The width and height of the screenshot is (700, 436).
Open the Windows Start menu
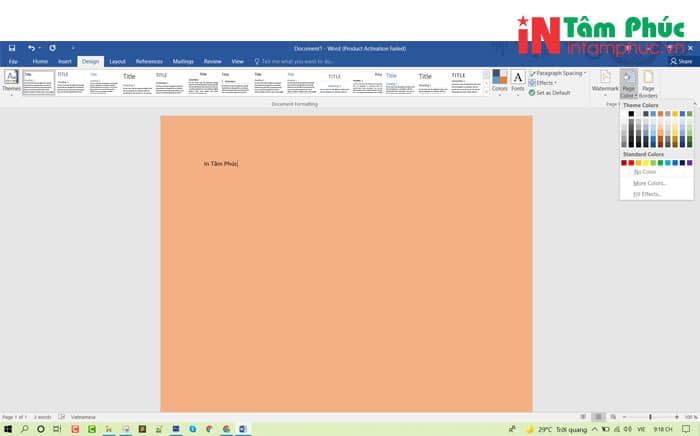(x=10, y=428)
